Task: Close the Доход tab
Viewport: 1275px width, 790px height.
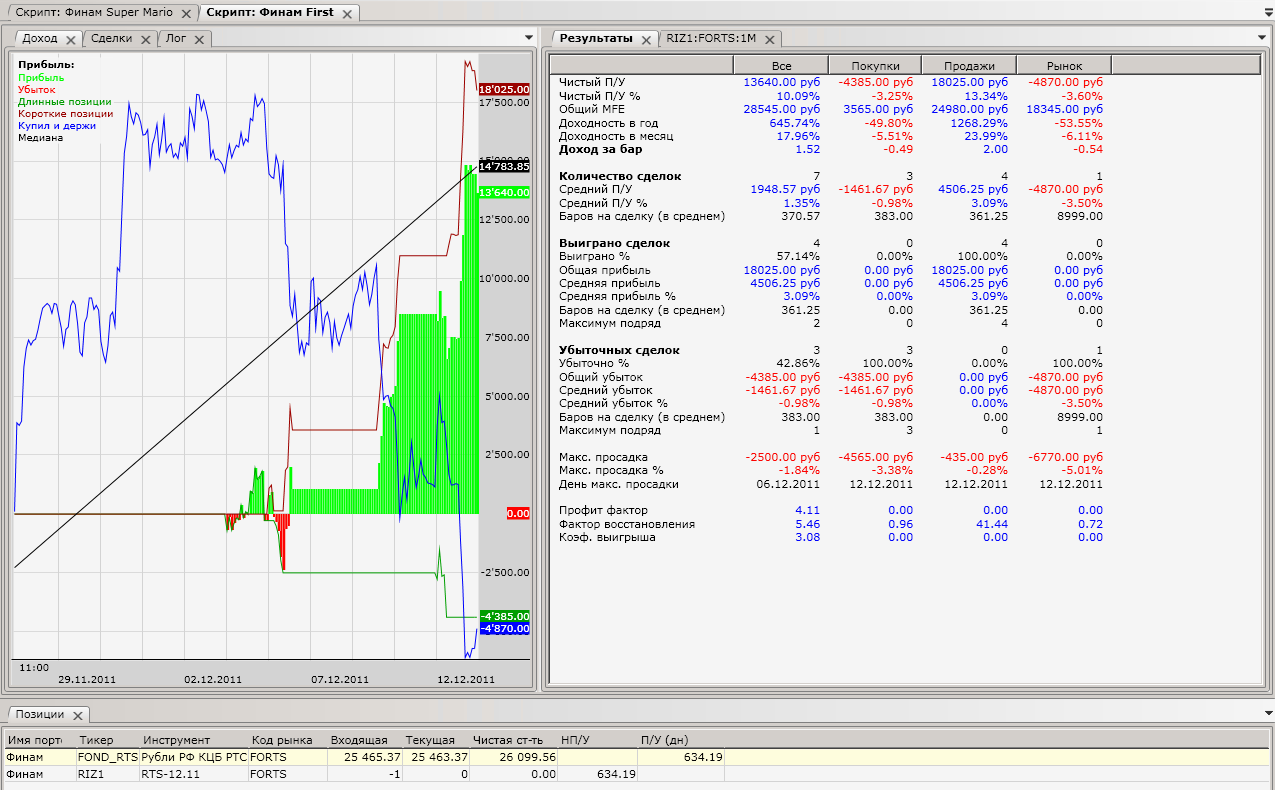Action: [70, 39]
